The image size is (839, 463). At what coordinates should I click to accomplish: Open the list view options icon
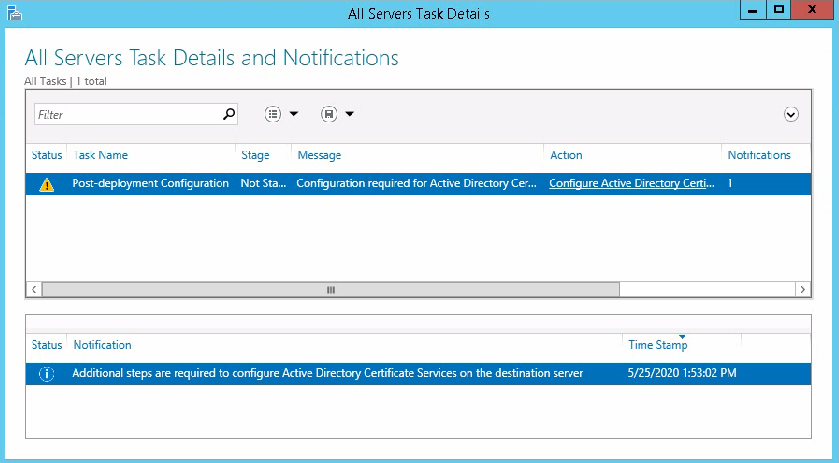pyautogui.click(x=273, y=114)
